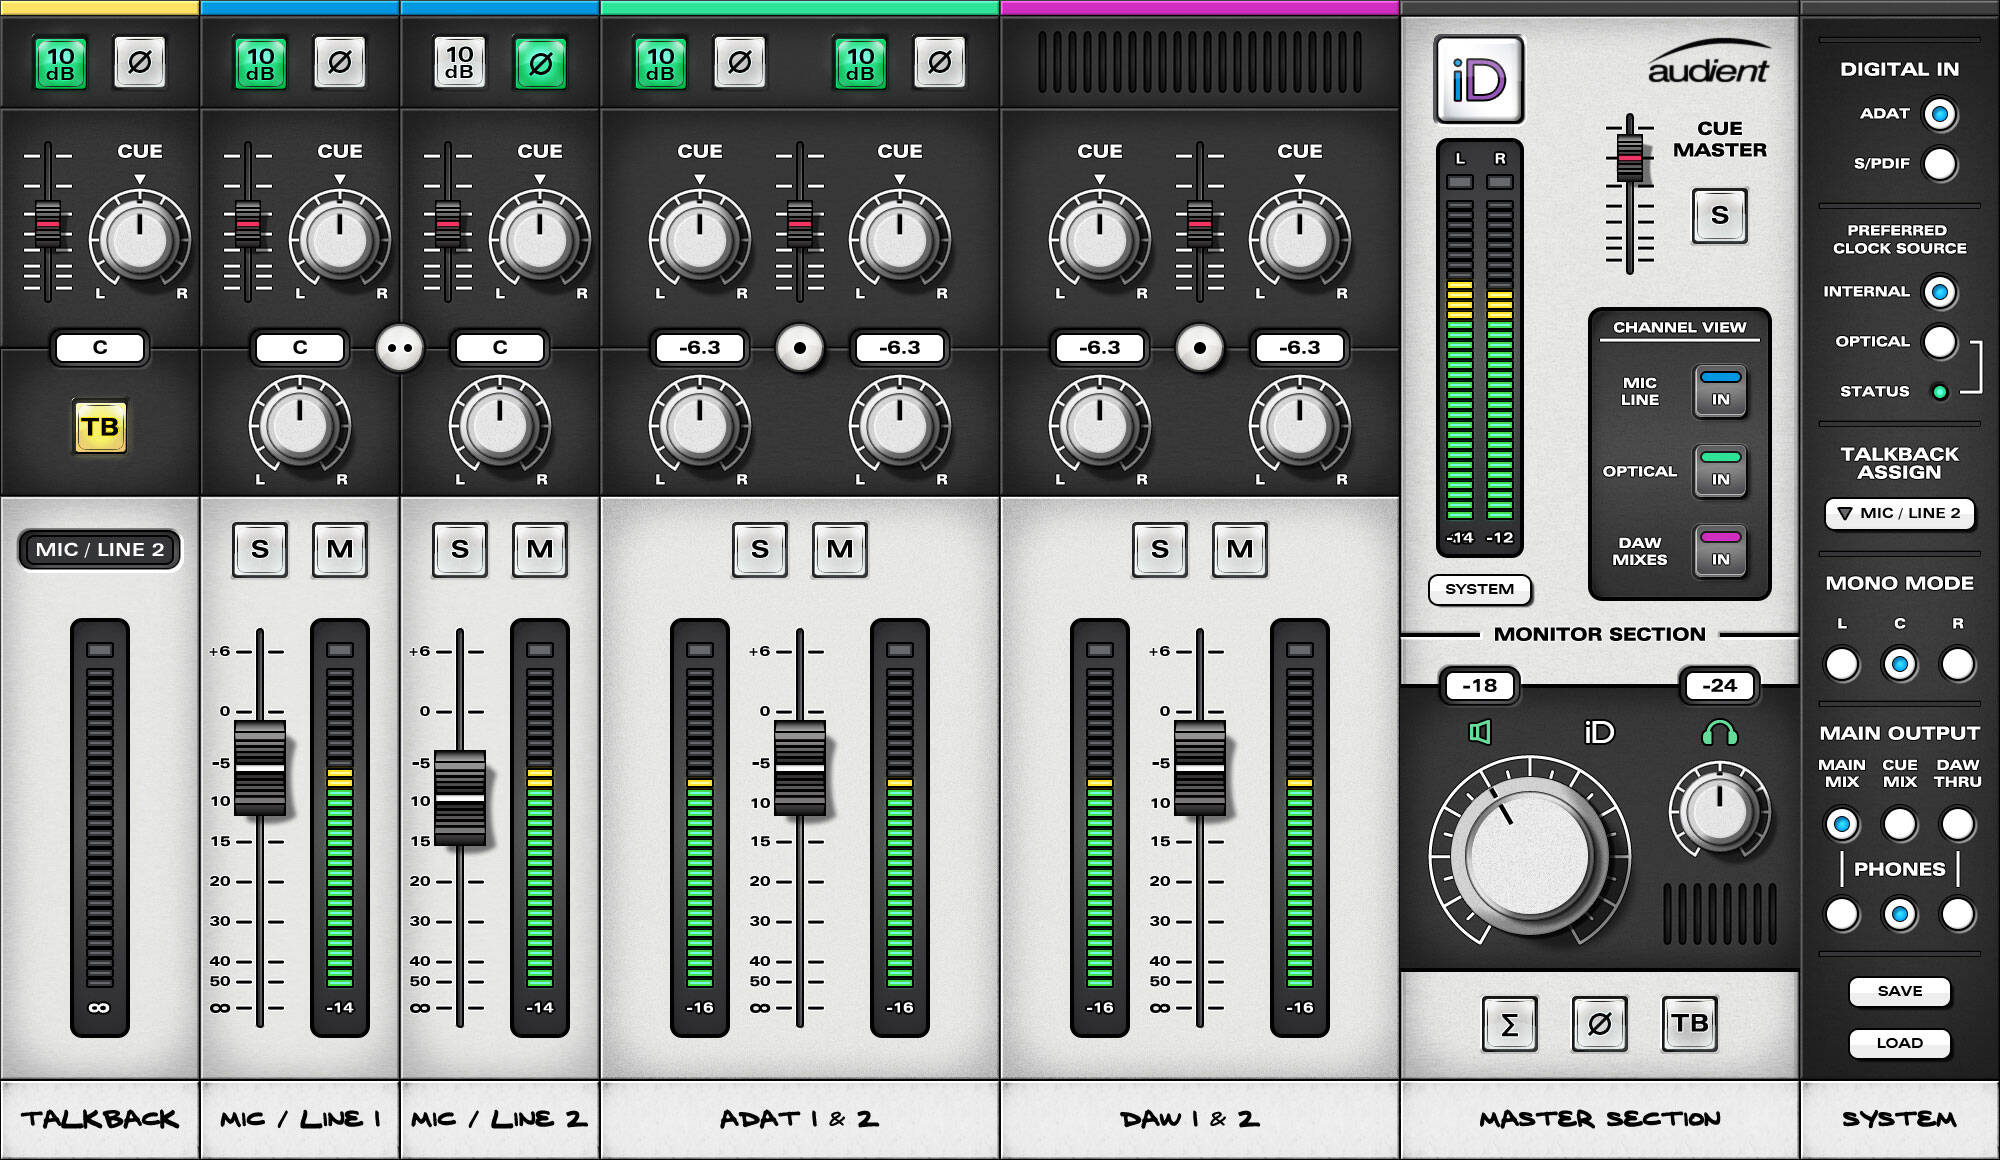Mute the DAW 1 & 2 channel
This screenshot has height=1160, width=2000.
[1240, 549]
